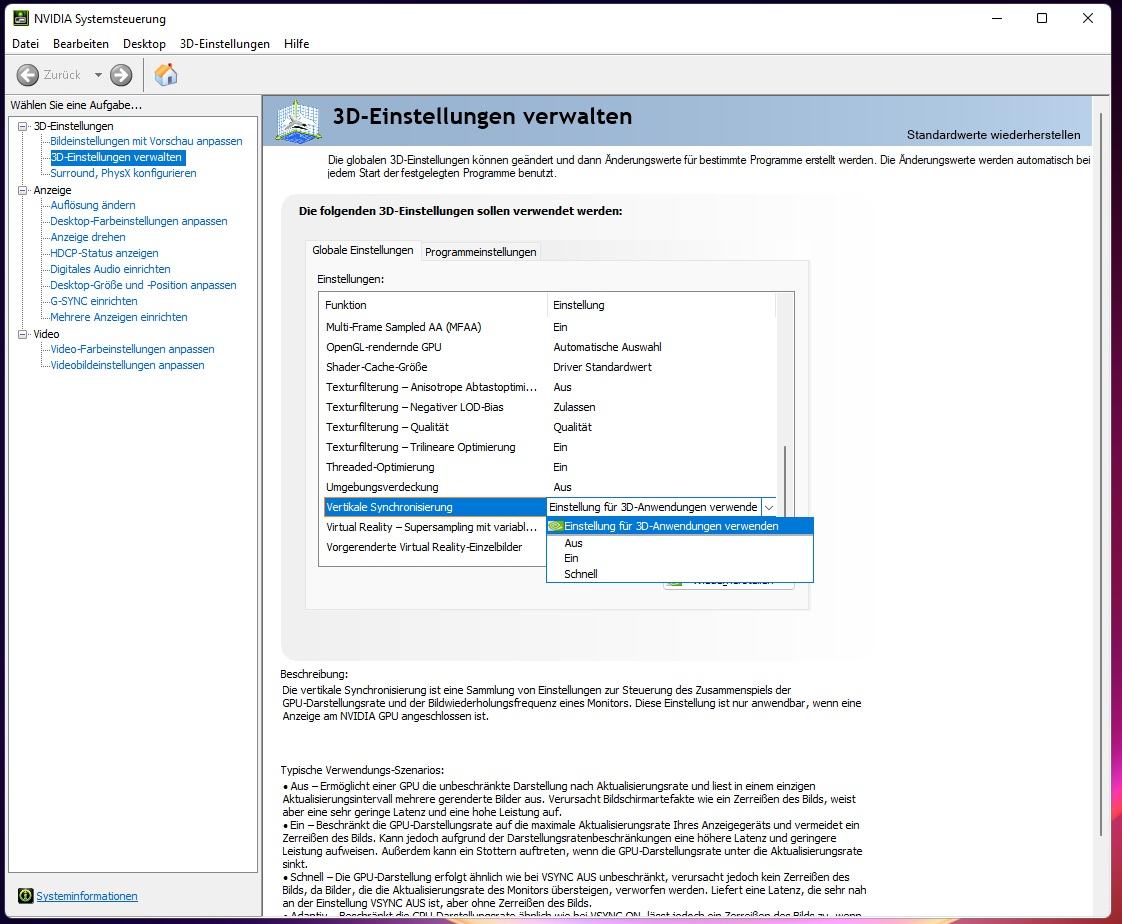1122x924 pixels.
Task: Open Mehrere Anzeigen einrichten
Action: point(119,317)
